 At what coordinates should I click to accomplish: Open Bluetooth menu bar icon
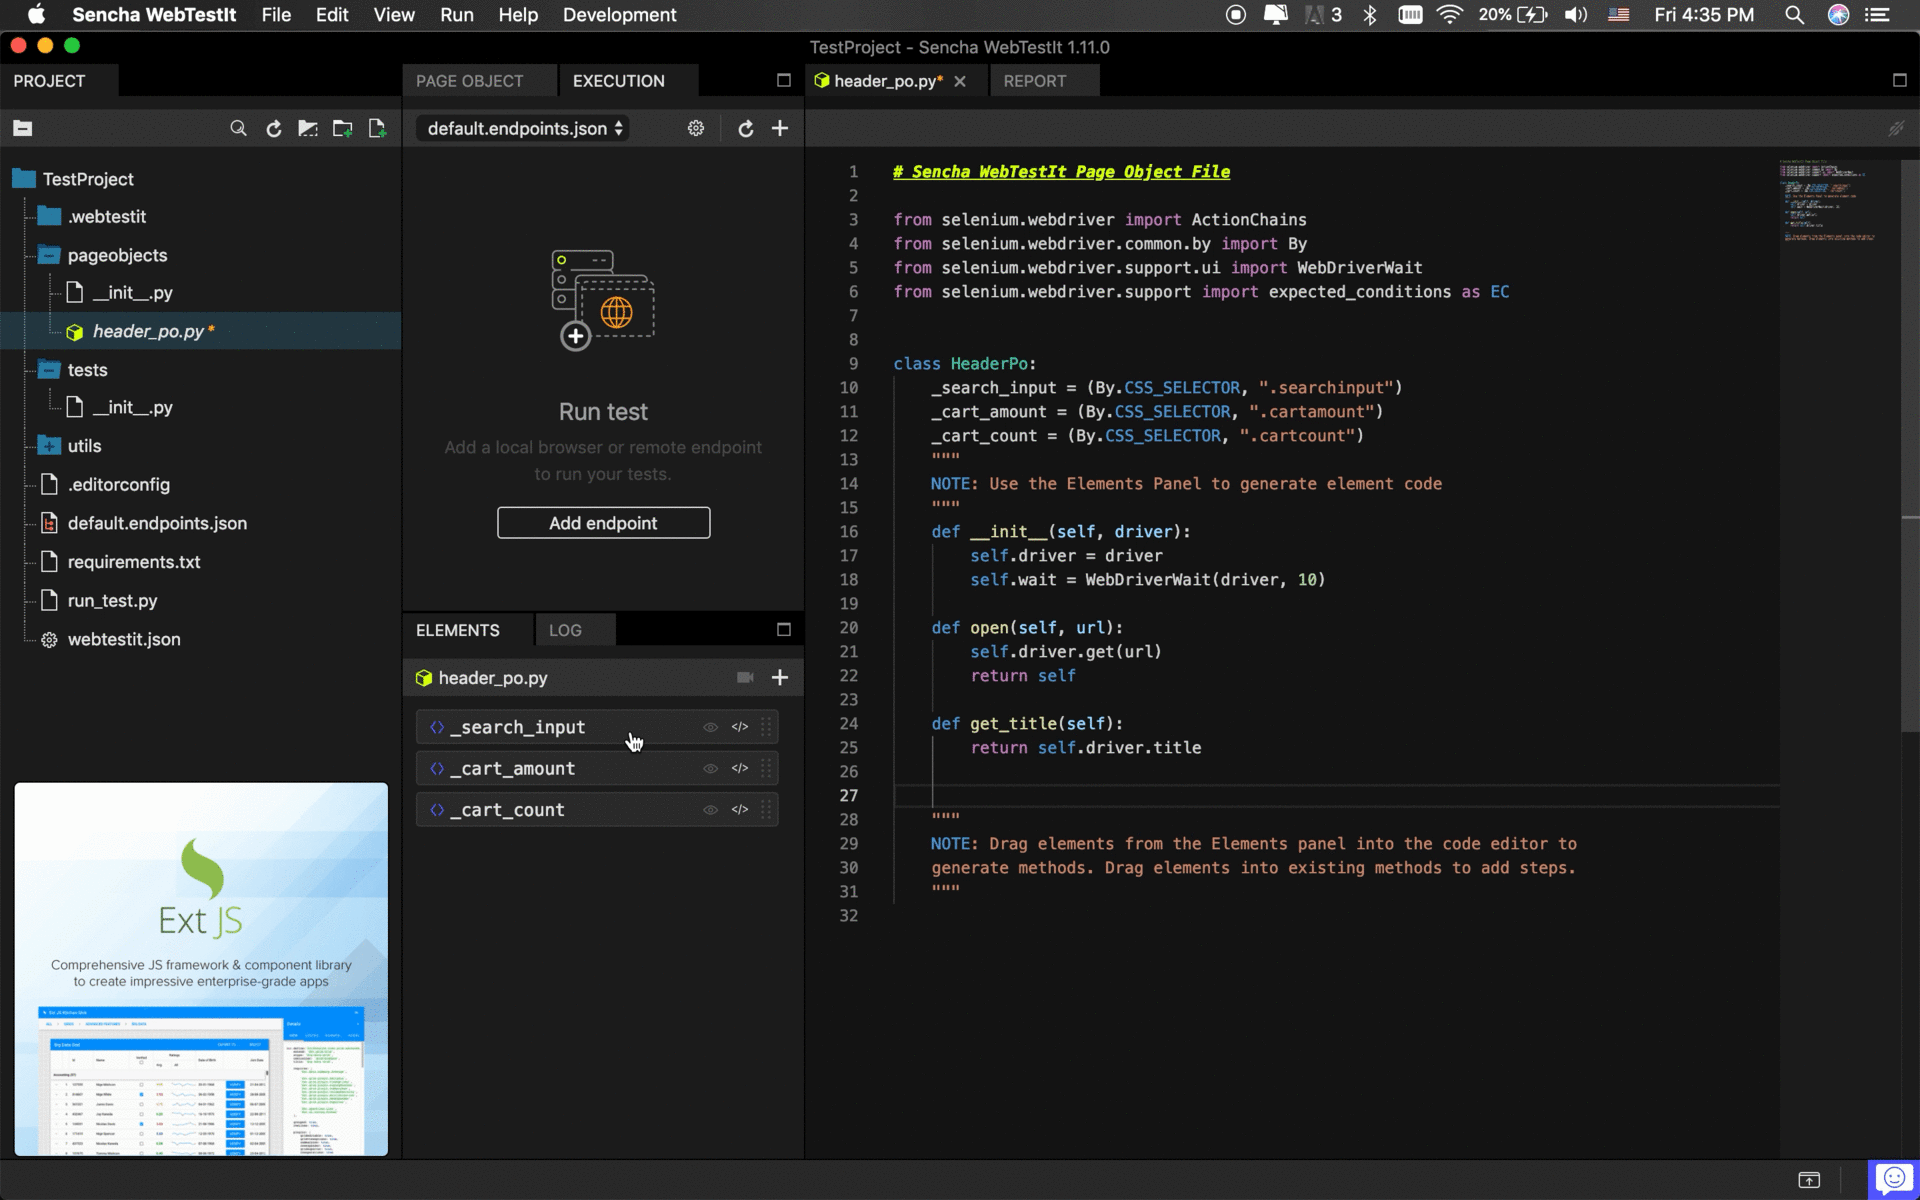(1370, 15)
